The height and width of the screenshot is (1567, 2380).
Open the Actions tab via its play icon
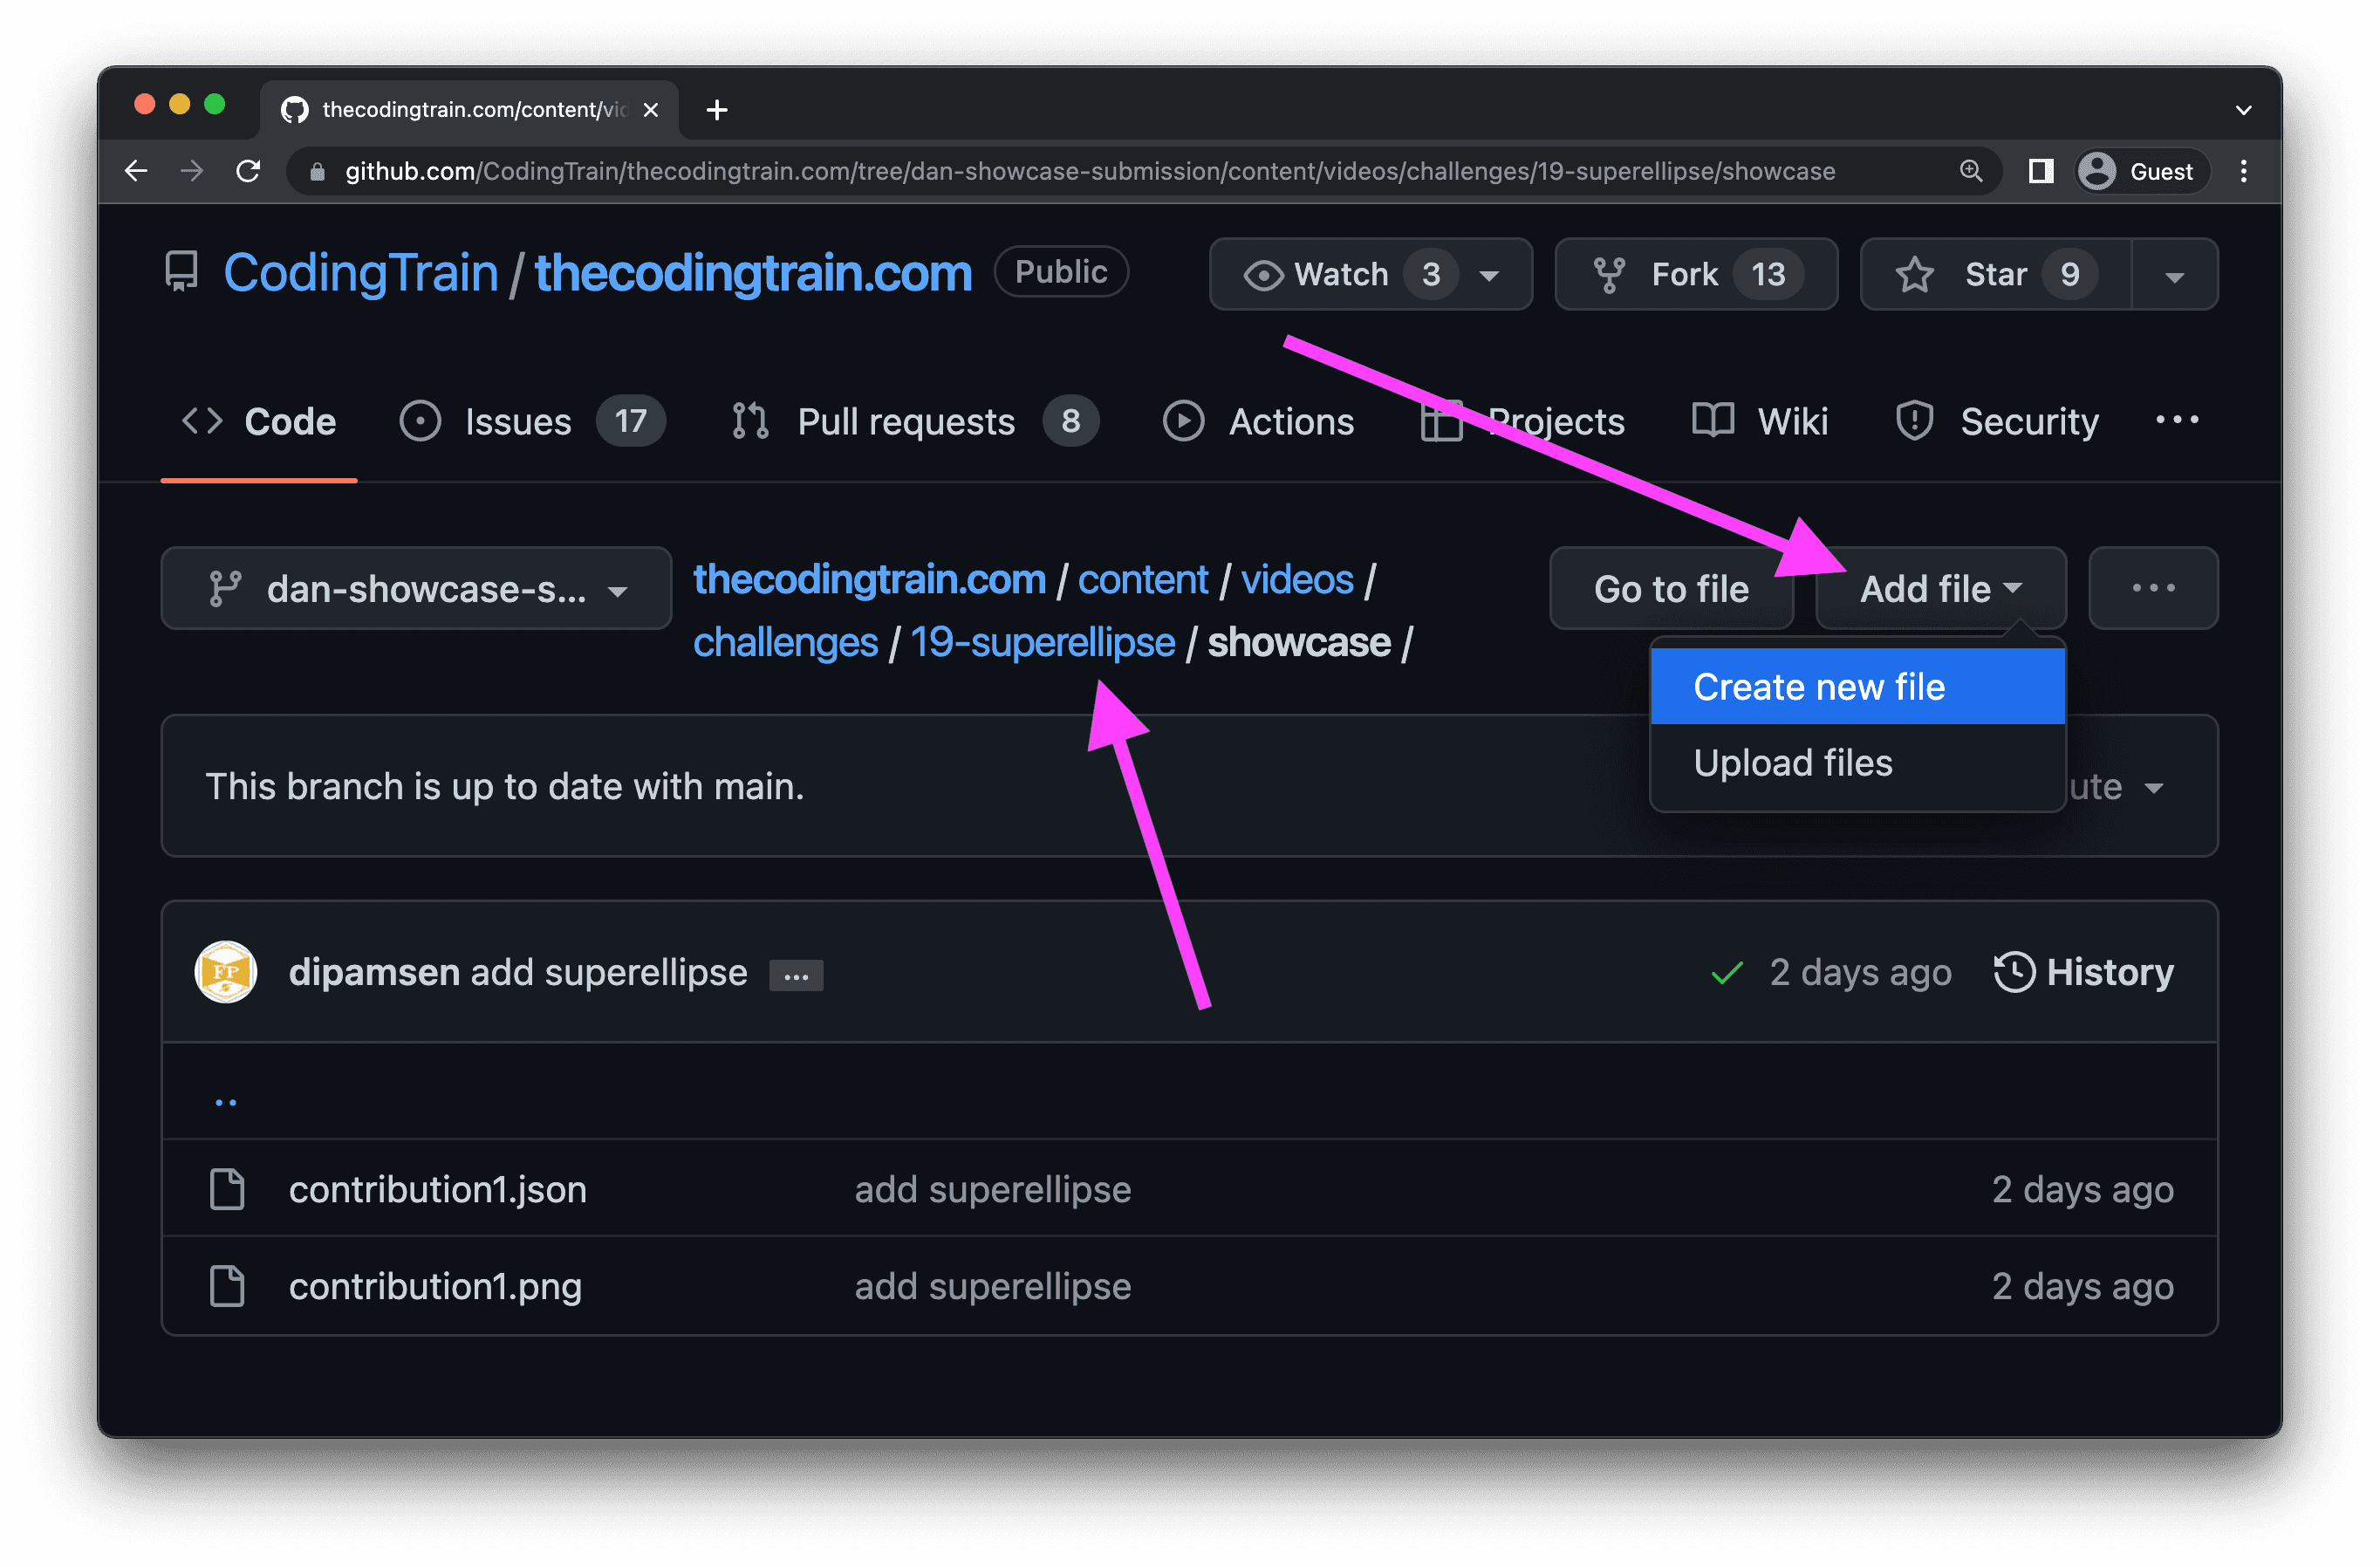click(1184, 421)
